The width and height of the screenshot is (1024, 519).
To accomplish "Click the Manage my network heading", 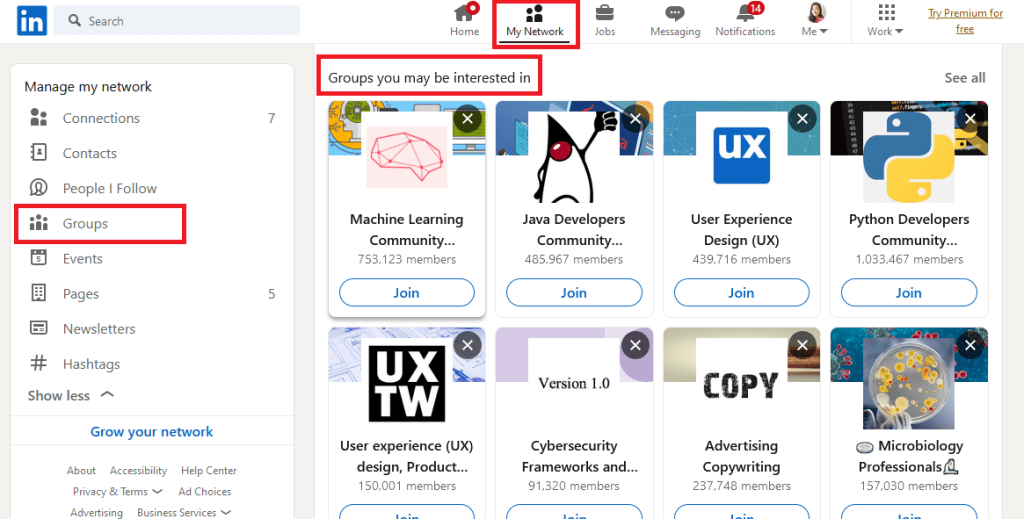I will pyautogui.click(x=88, y=87).
